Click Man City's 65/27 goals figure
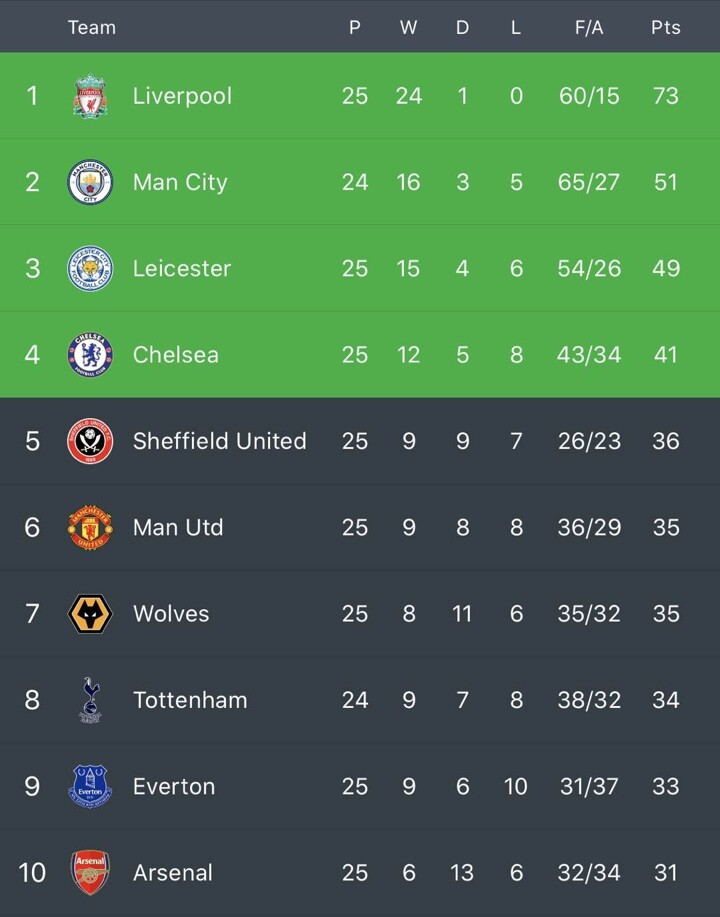720x917 pixels. 589,182
